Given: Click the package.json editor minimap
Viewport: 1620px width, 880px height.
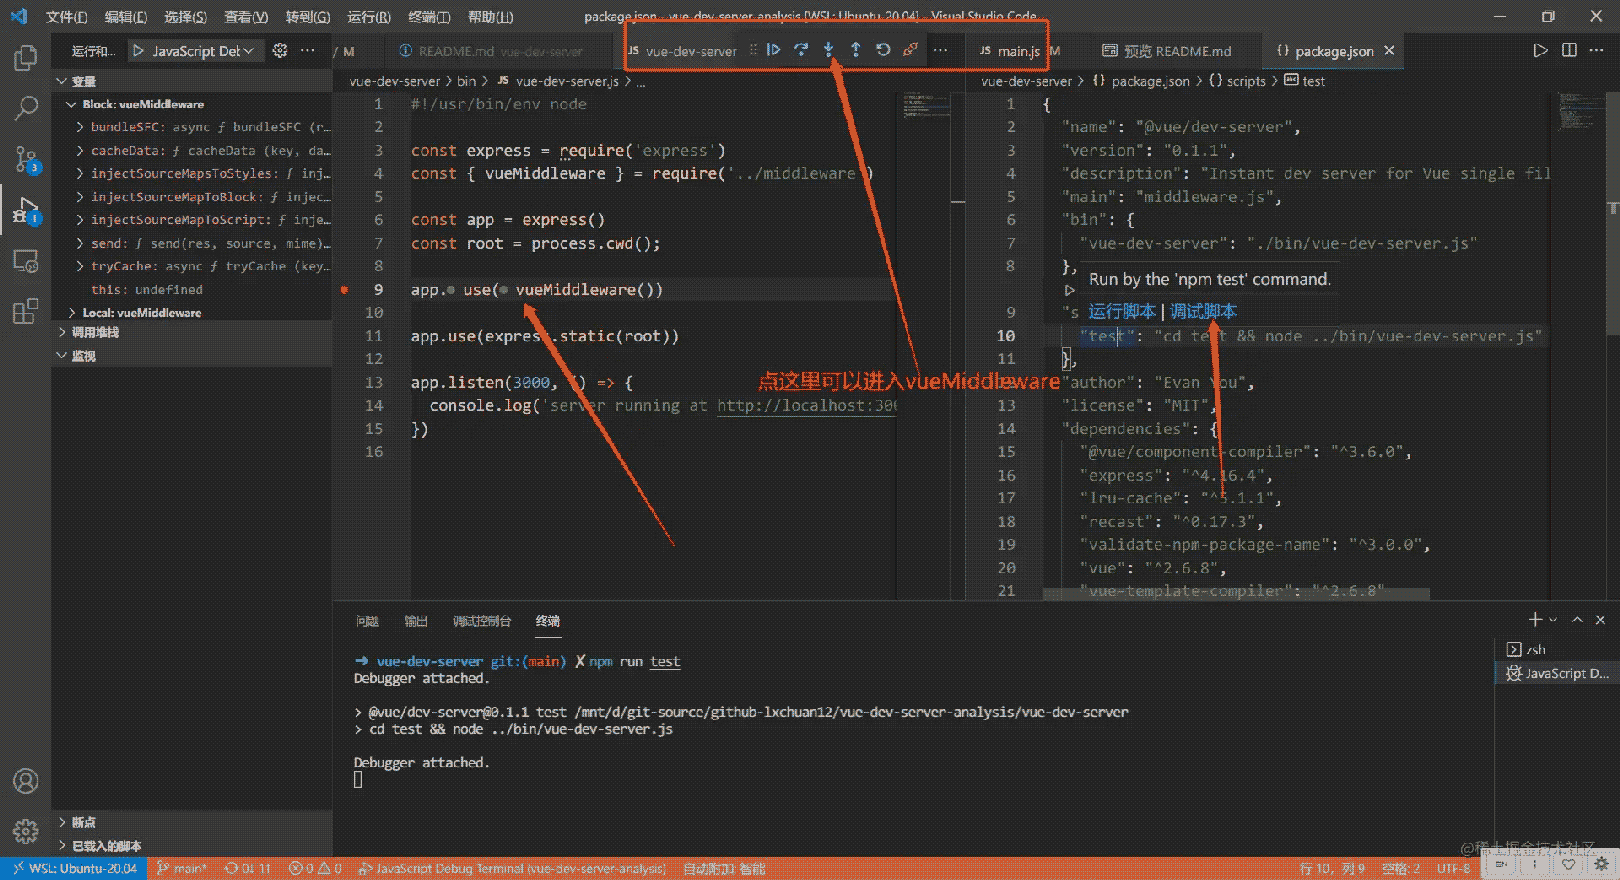Looking at the screenshot, I should point(1580,114).
